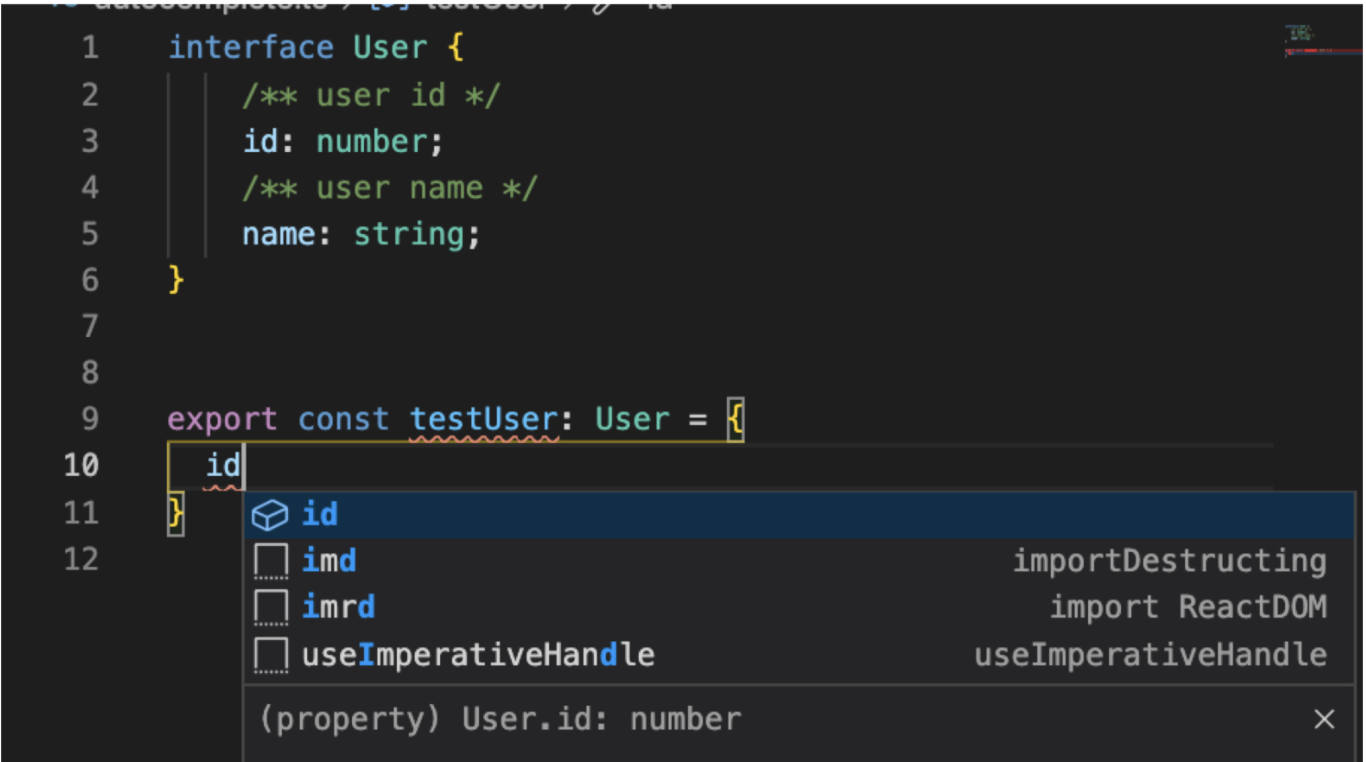Click the 'id' property on line 3
The image size is (1366, 762).
(x=260, y=141)
